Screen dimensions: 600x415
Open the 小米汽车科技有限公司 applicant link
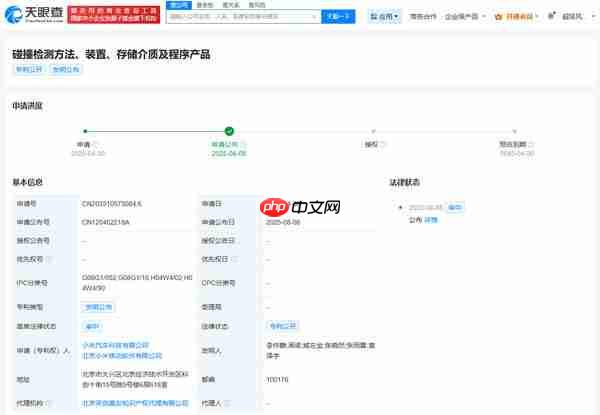(115, 345)
